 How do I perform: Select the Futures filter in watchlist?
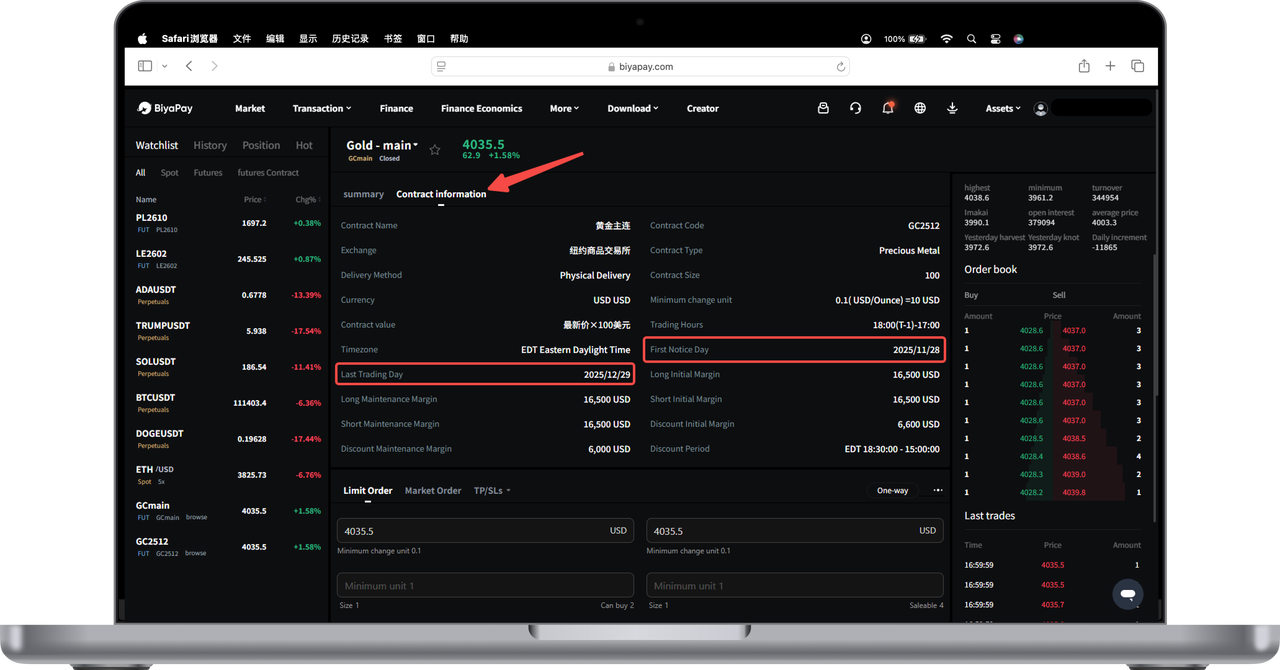(x=208, y=173)
